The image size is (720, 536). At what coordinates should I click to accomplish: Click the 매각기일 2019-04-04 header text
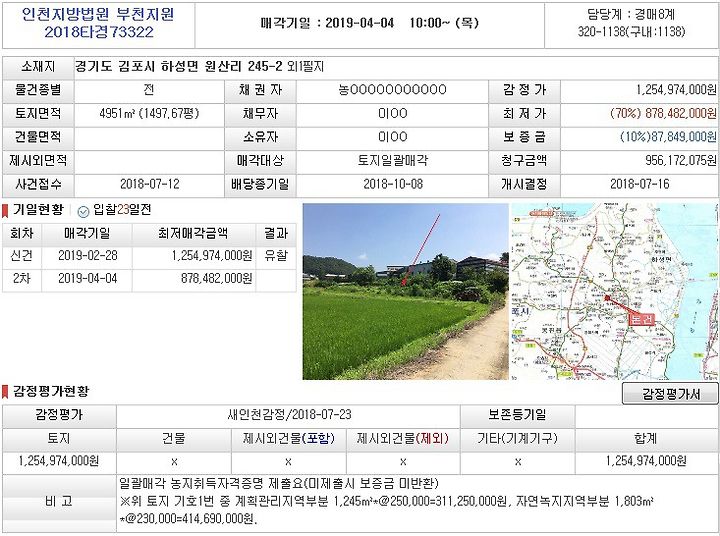[x=370, y=23]
